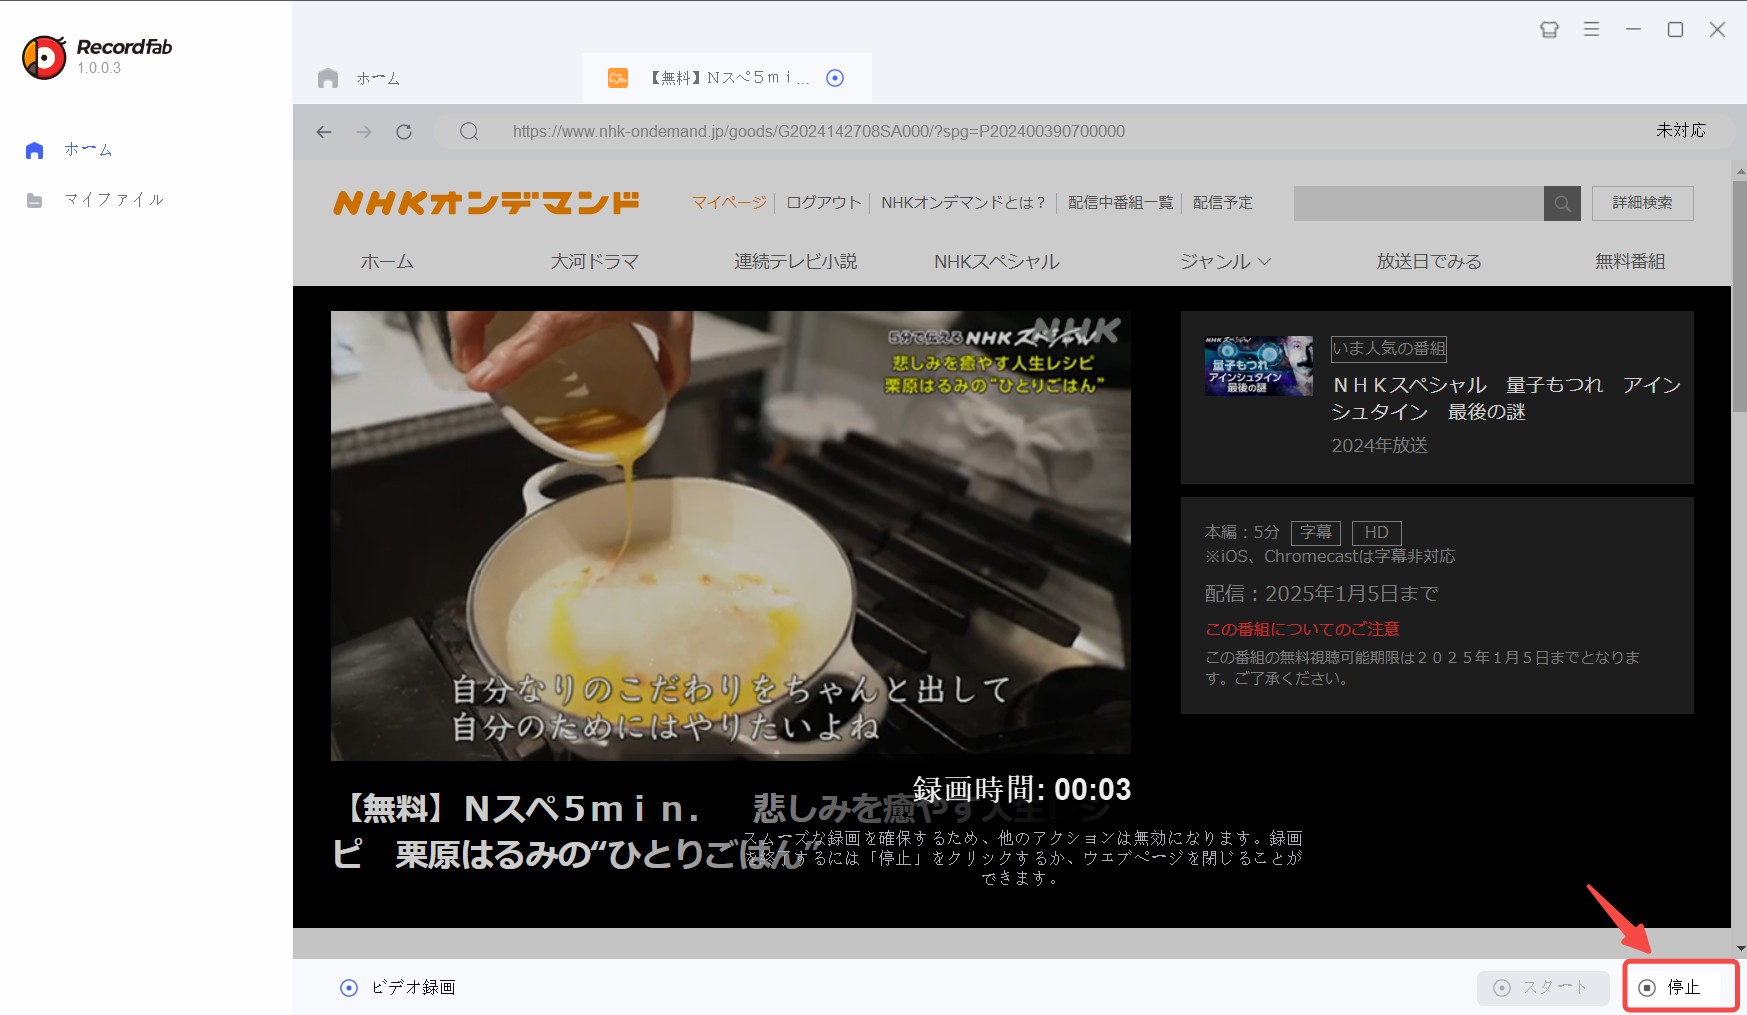1747x1015 pixels.
Task: Click the NHK search text box
Action: [x=1418, y=203]
